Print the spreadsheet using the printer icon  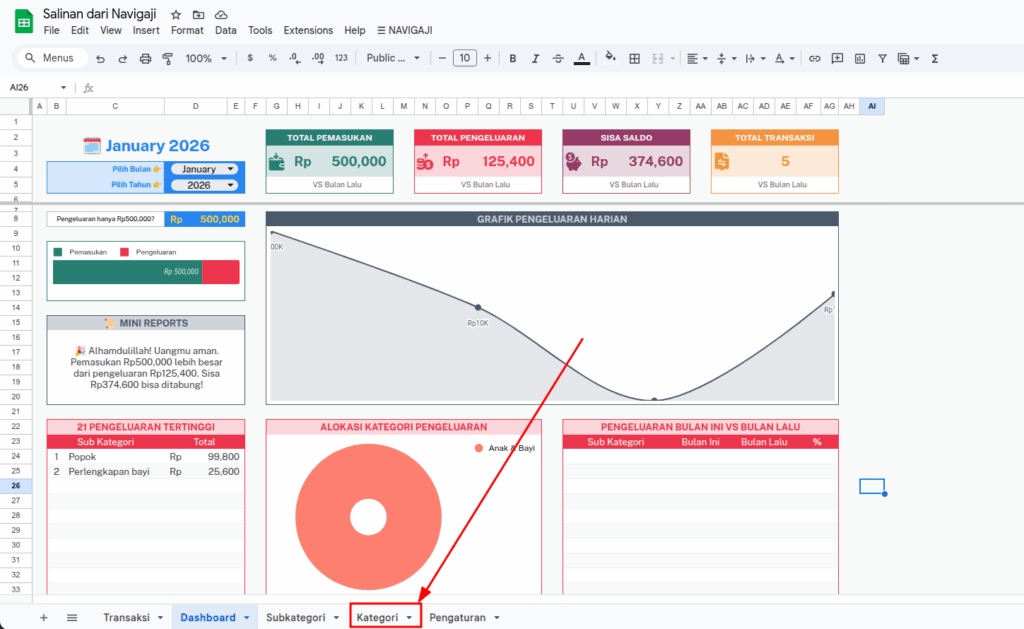pos(146,59)
